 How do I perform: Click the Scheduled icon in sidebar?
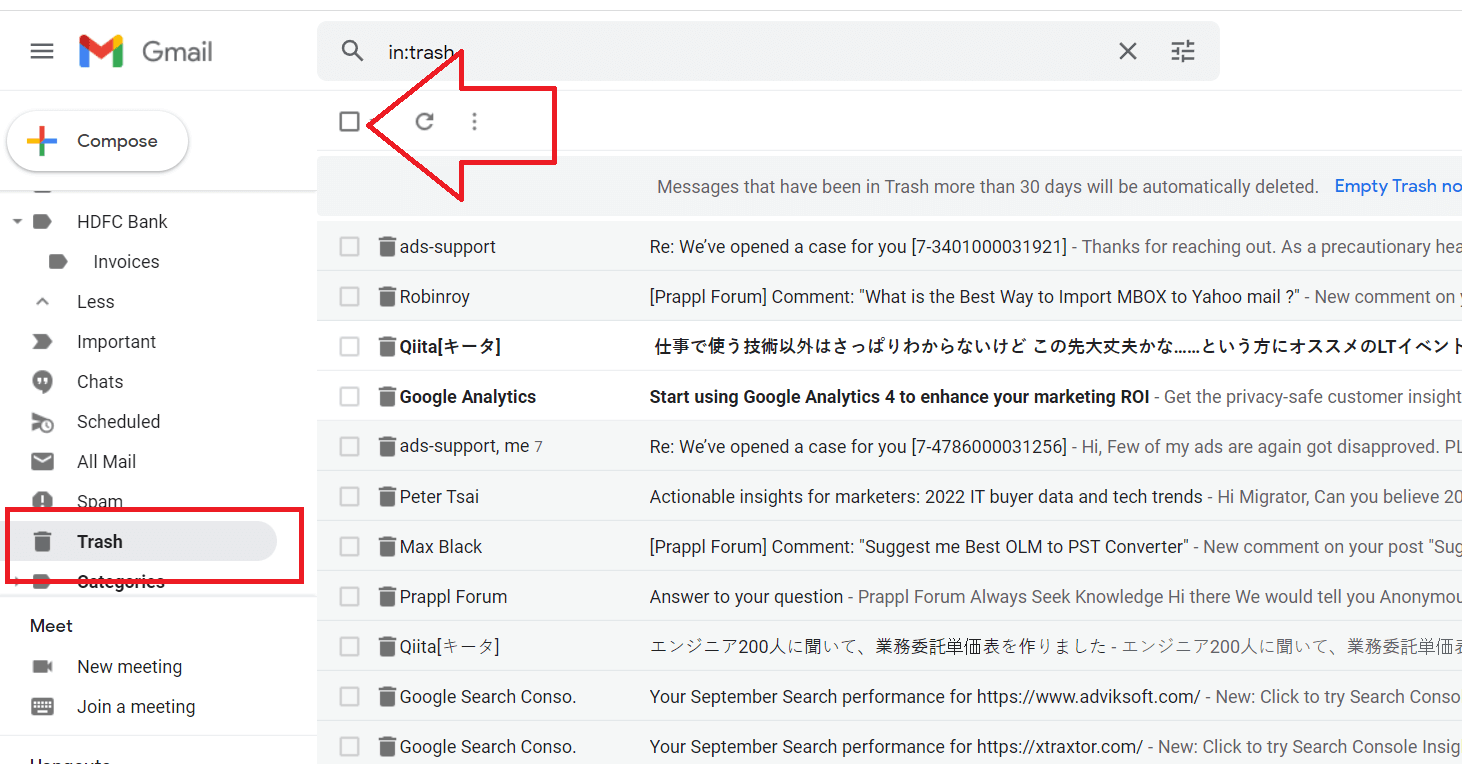pos(42,422)
